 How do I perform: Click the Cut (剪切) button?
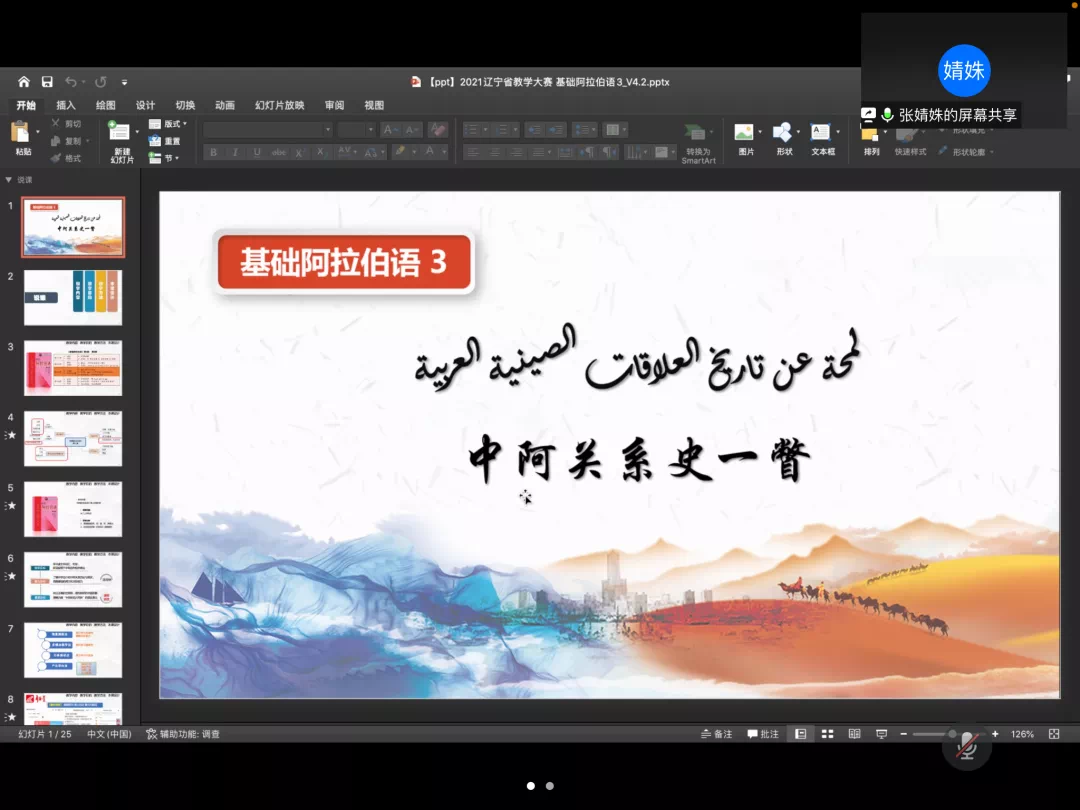[x=66, y=124]
